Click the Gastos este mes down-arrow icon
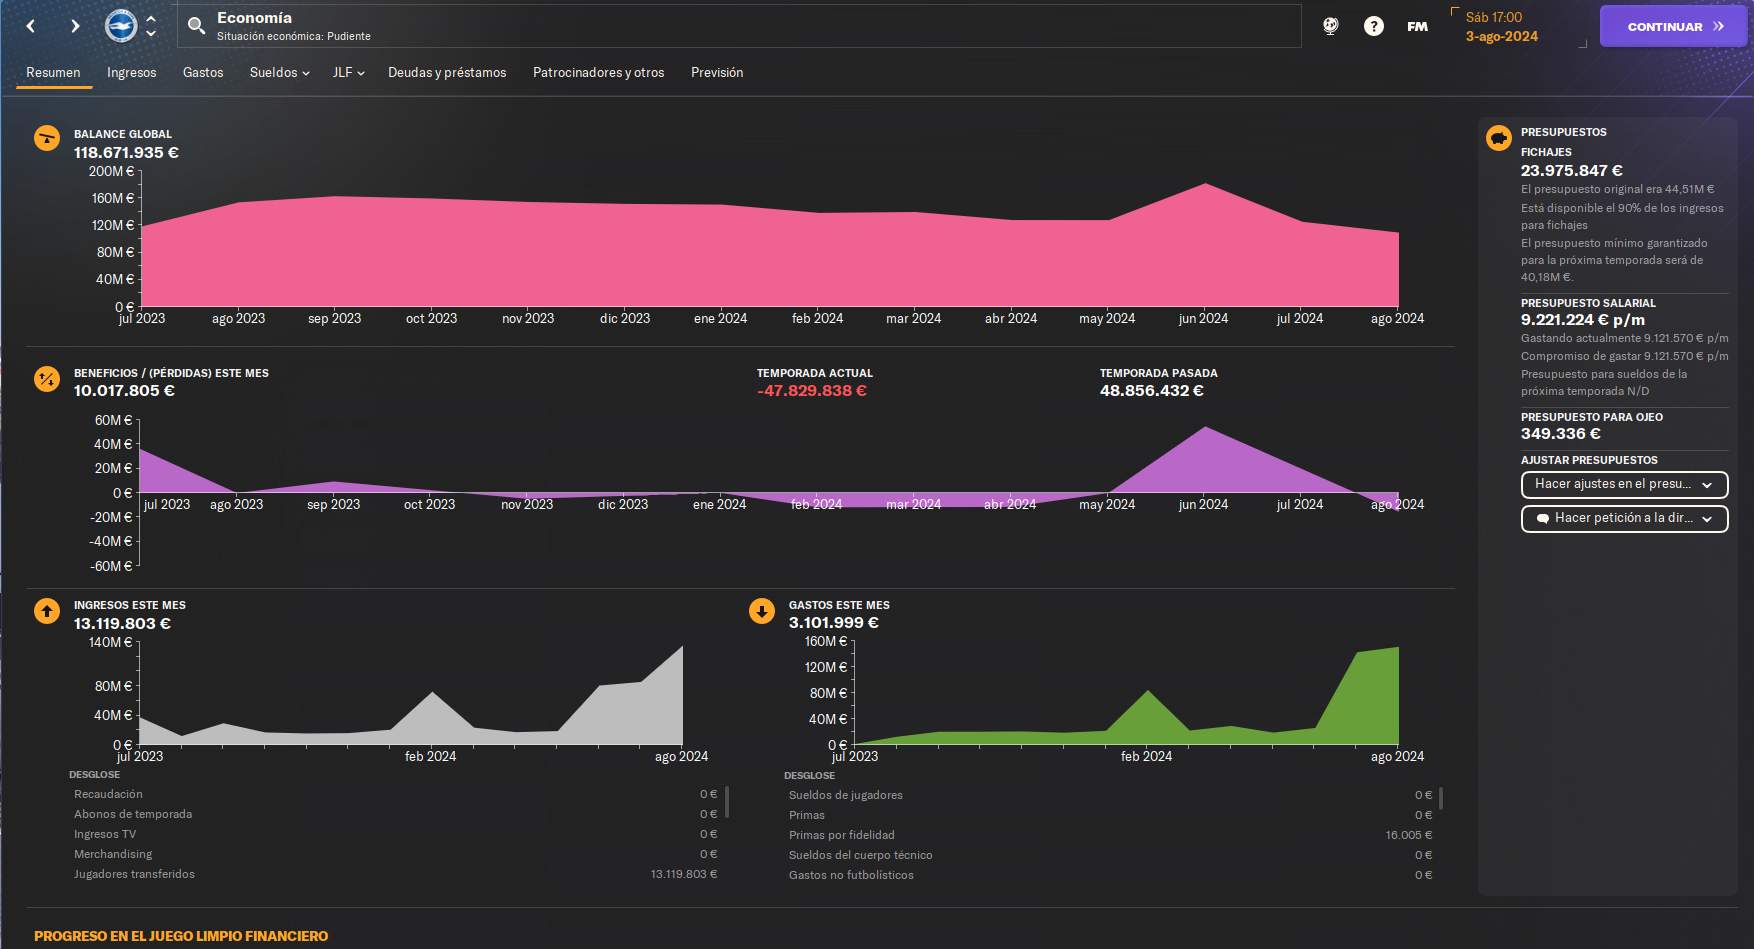The height and width of the screenshot is (949, 1754). [762, 611]
